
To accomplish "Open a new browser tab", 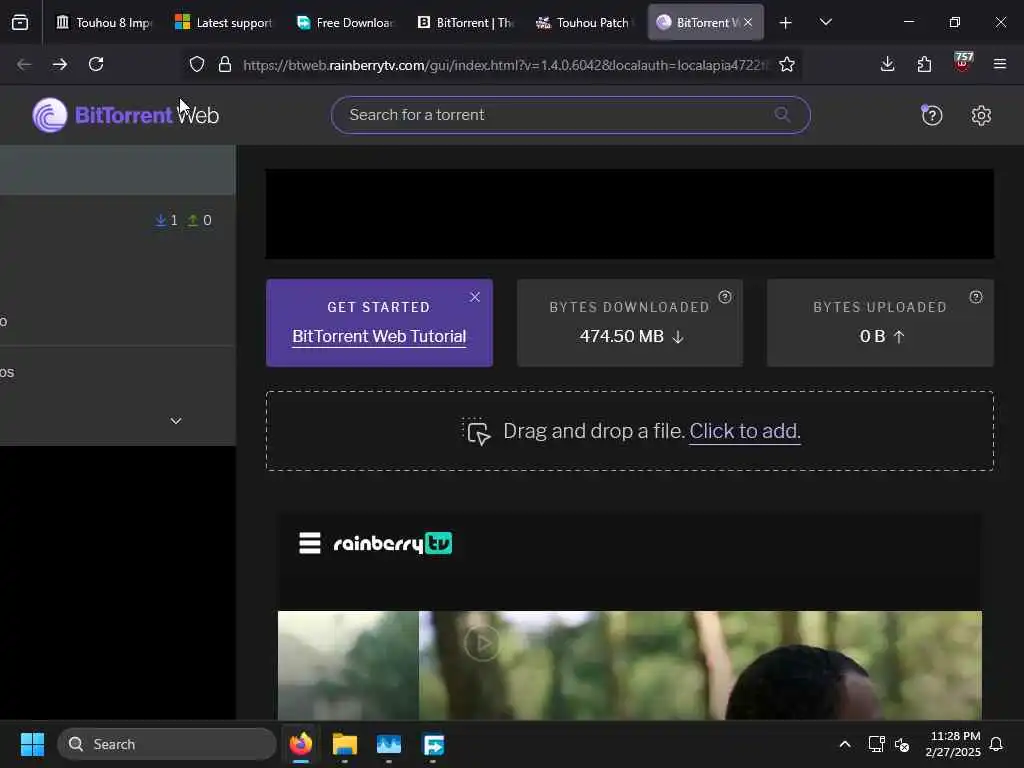I will click(x=786, y=23).
